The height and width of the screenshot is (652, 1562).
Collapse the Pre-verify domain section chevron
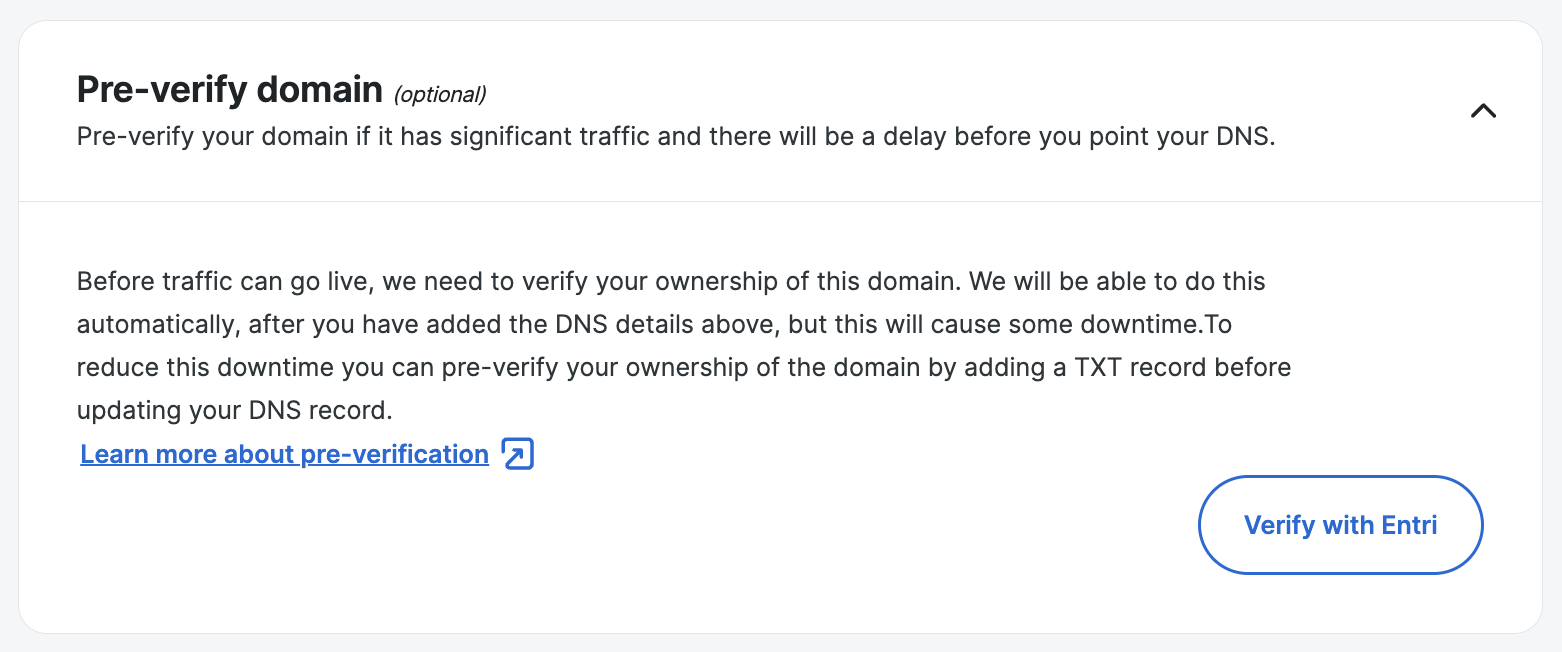point(1483,111)
